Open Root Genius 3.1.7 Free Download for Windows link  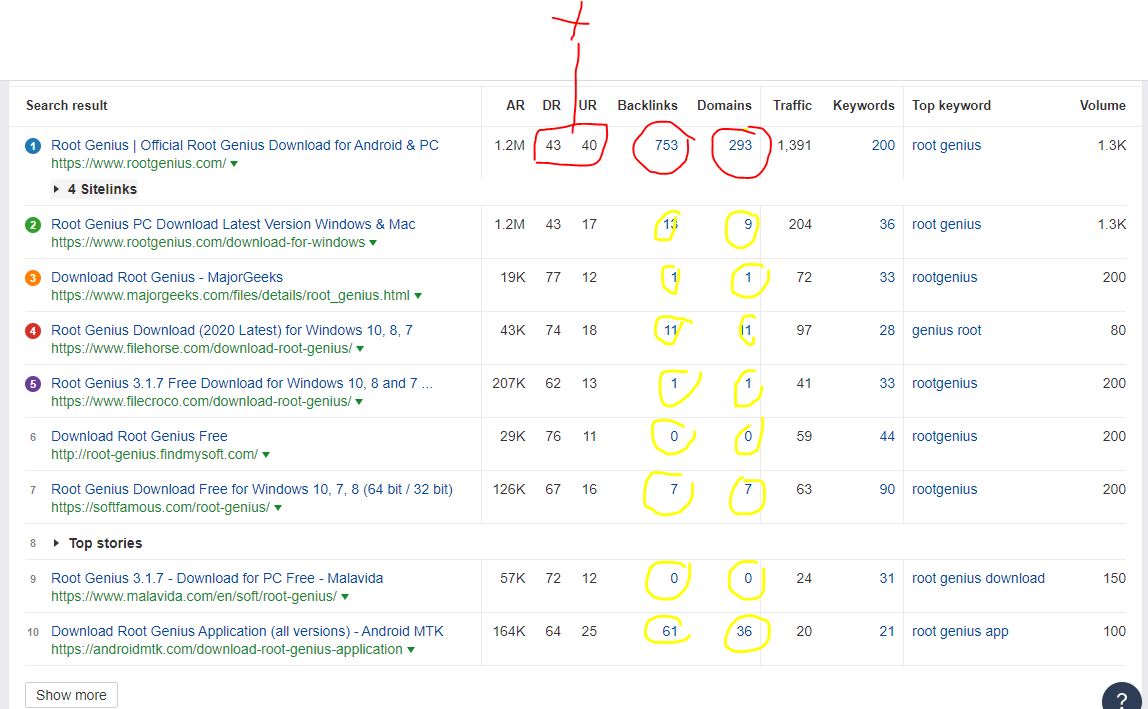click(x=242, y=383)
